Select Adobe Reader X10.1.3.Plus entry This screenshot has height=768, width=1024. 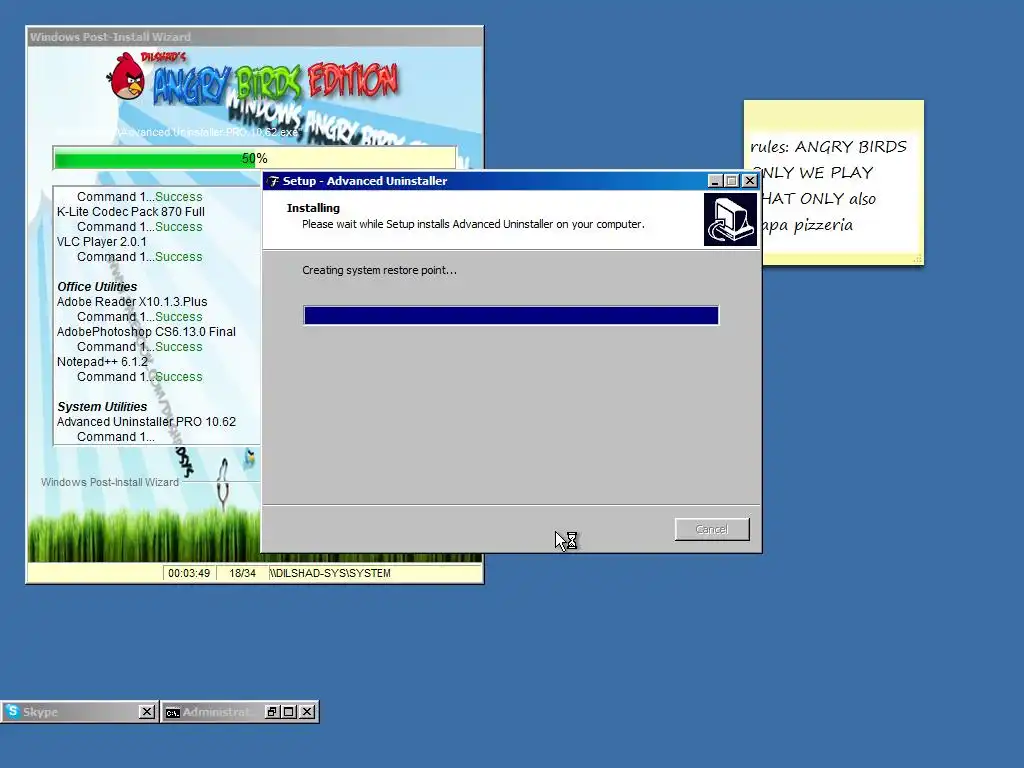click(x=132, y=302)
